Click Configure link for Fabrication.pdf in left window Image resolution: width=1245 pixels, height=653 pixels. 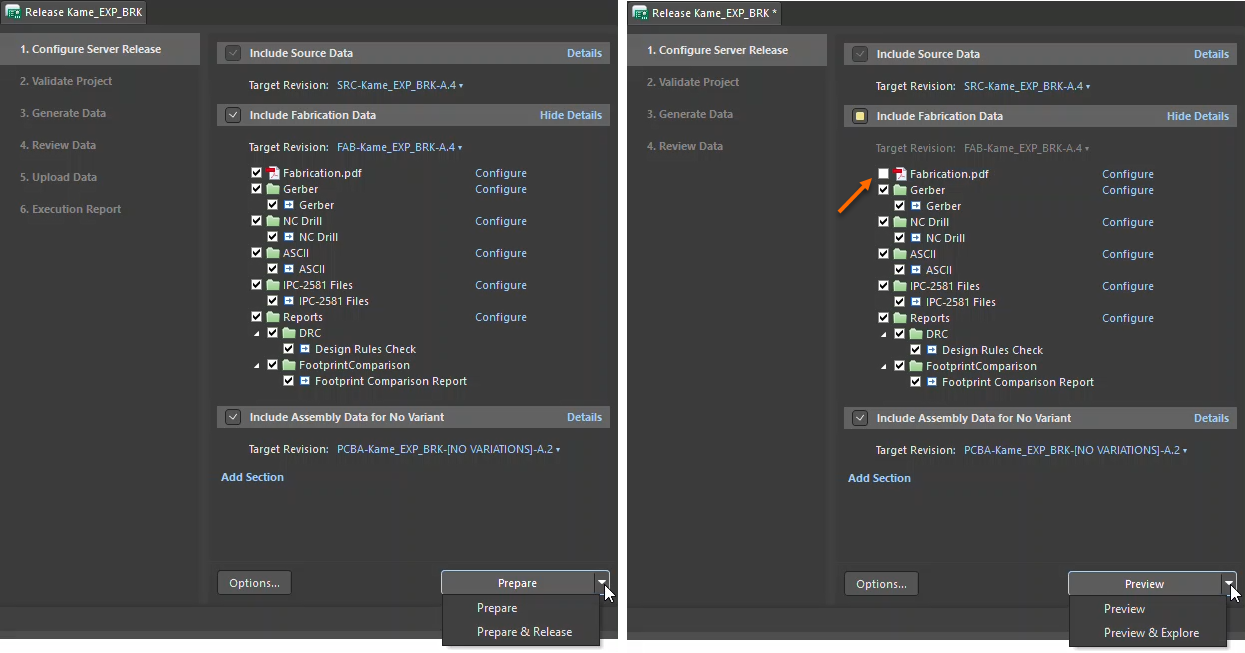tap(501, 173)
